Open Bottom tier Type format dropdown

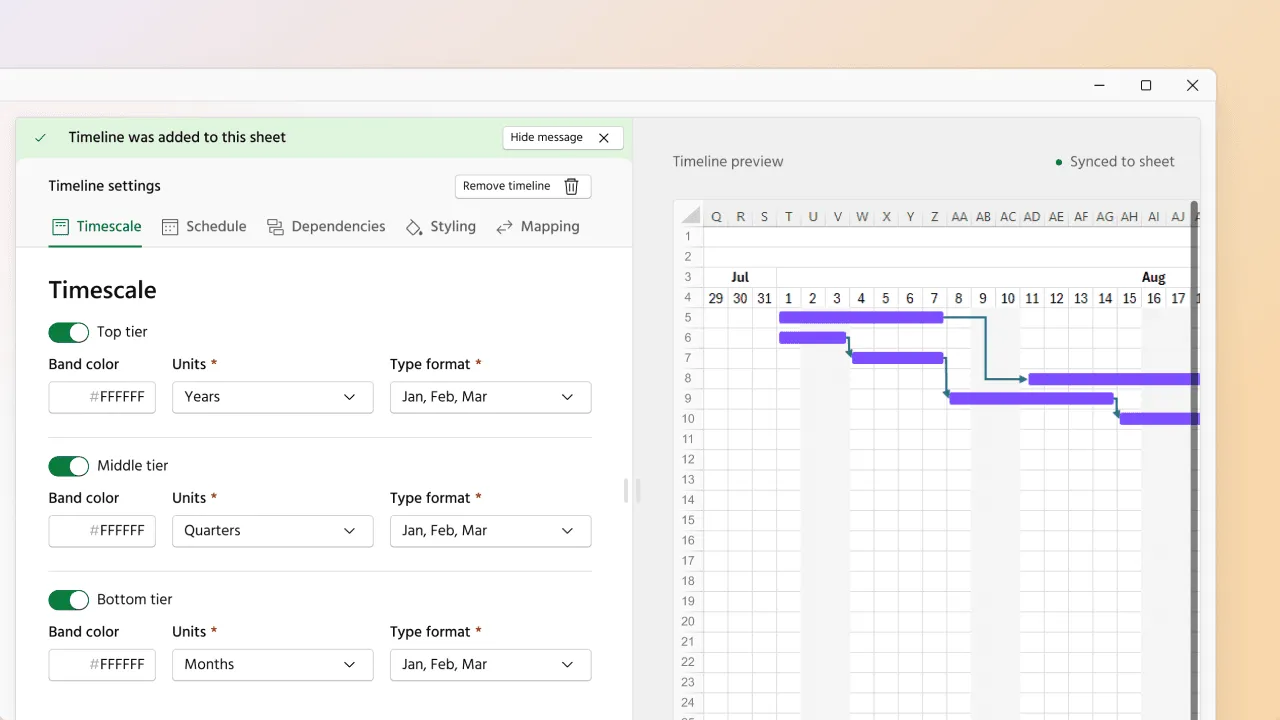(x=490, y=665)
